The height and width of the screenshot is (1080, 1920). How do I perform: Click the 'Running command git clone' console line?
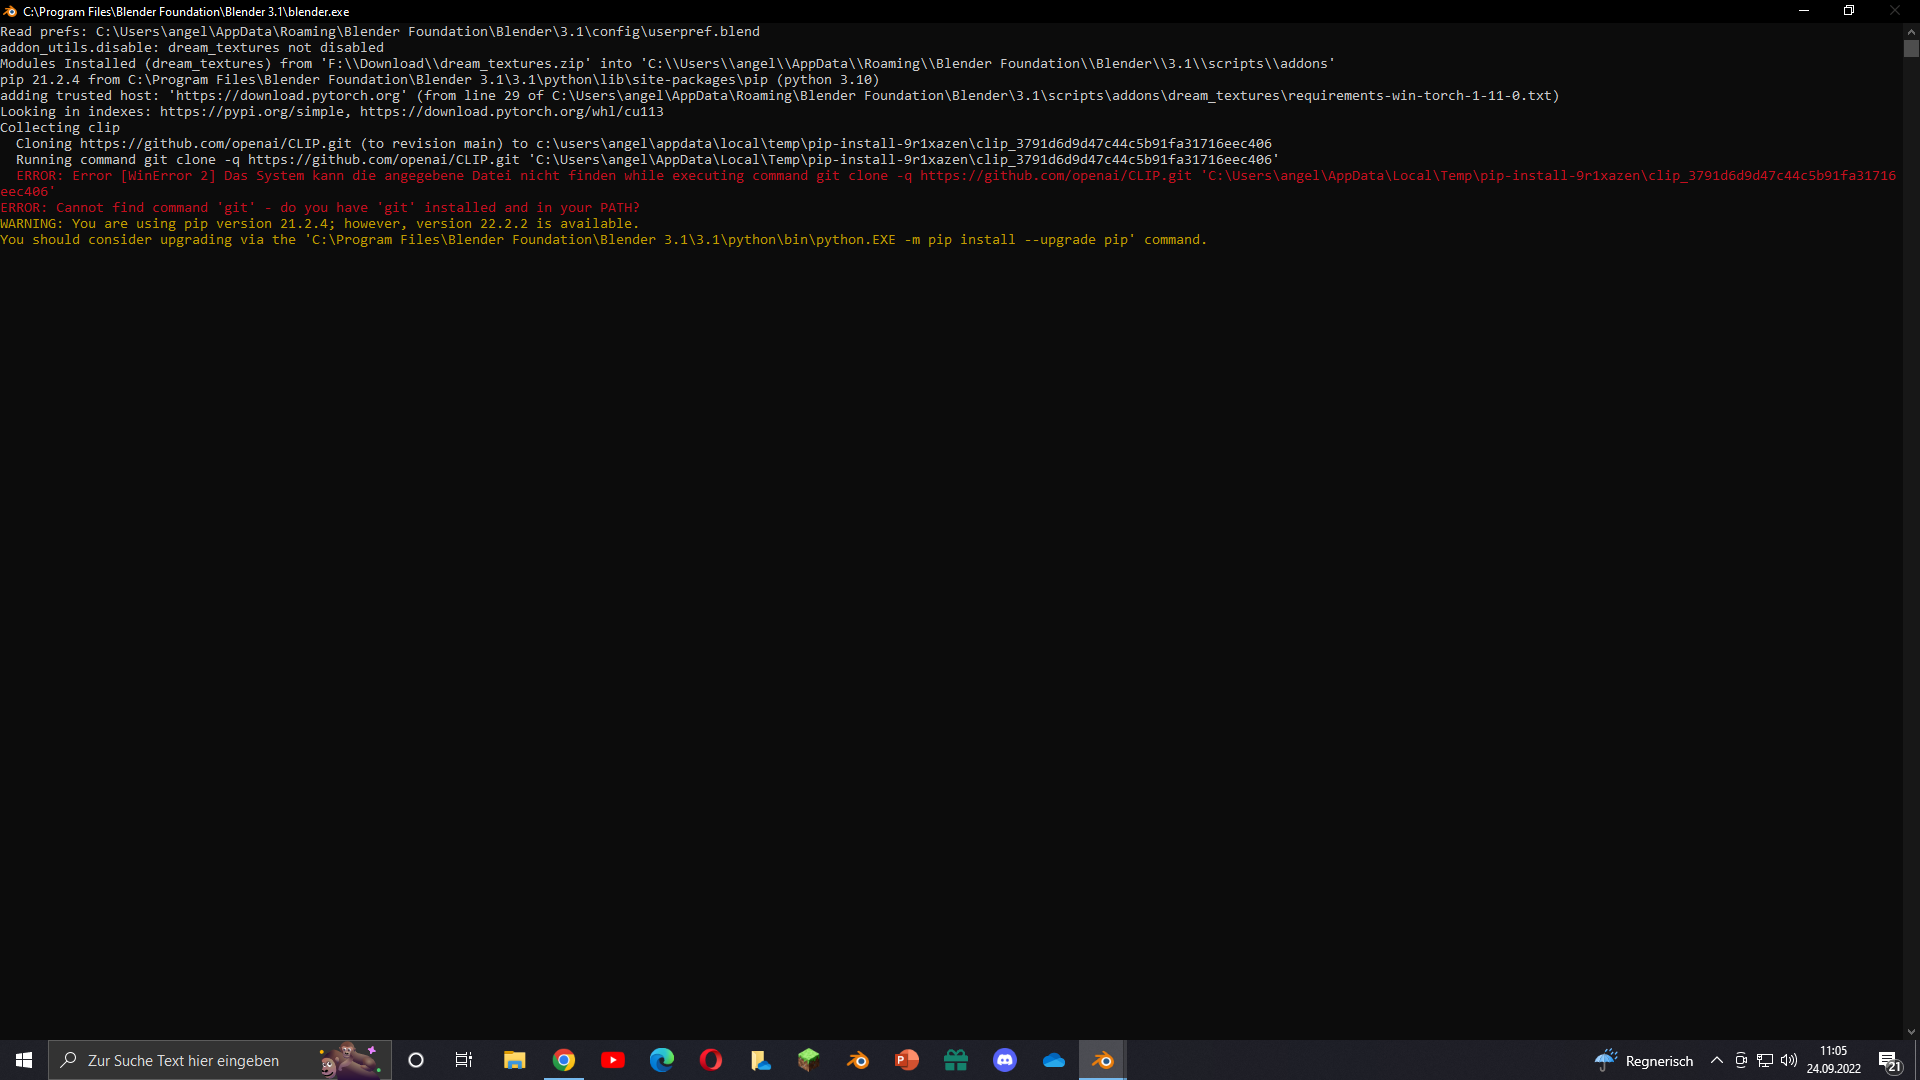(647, 160)
